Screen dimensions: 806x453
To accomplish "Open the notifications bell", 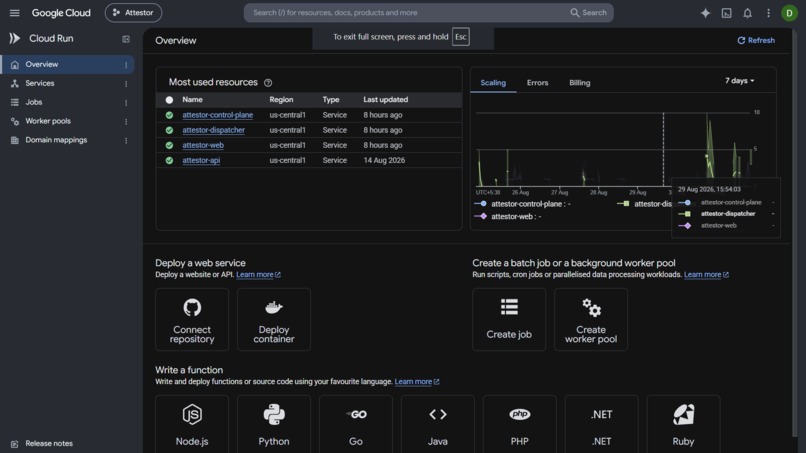I will tap(747, 13).
